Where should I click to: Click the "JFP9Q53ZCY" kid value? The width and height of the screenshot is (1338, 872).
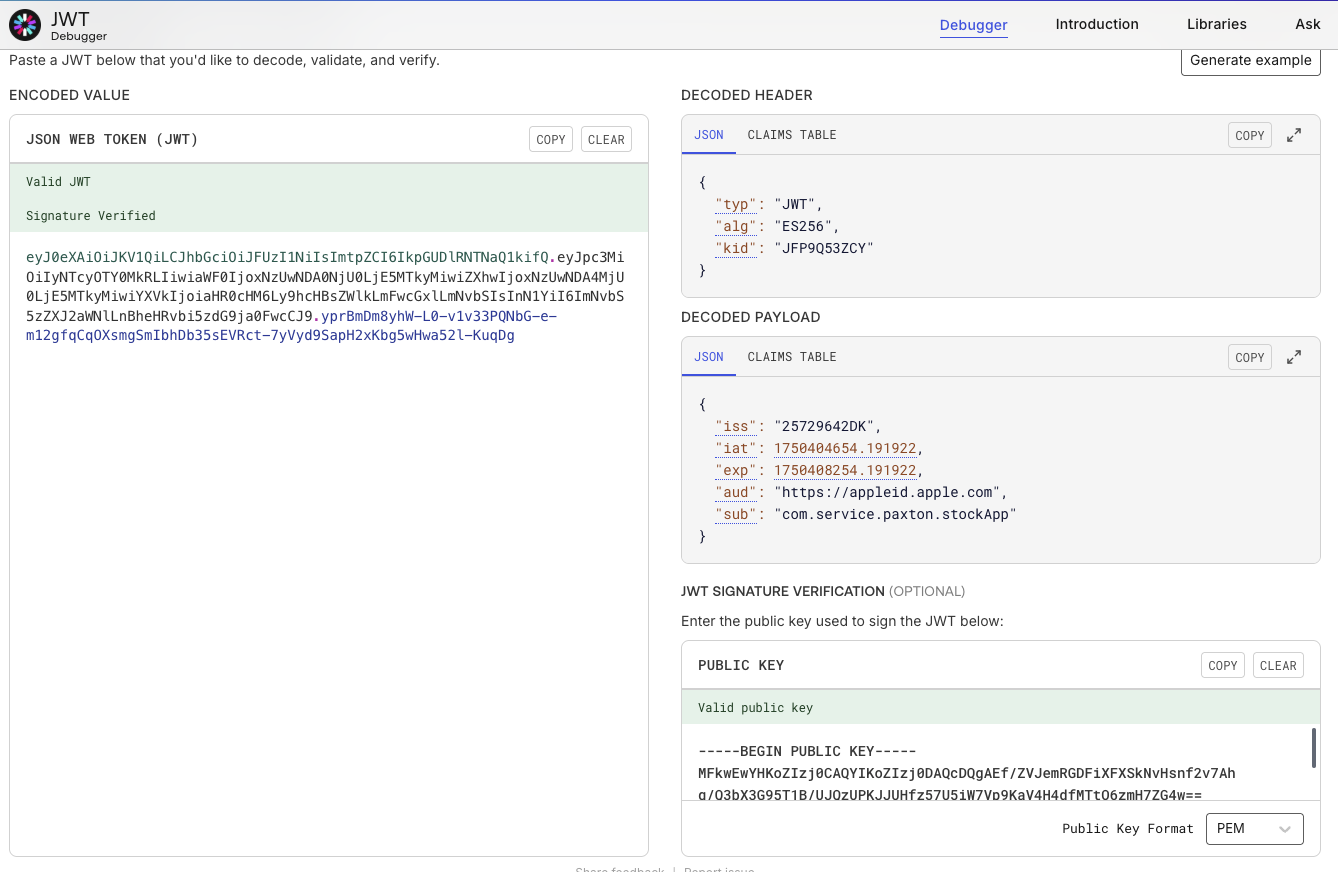pos(824,248)
